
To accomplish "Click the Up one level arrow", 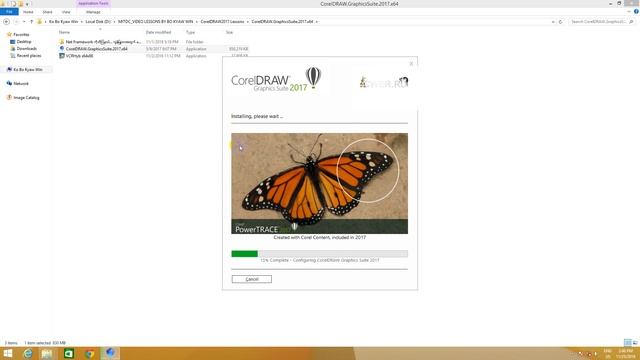I will tap(31, 22).
